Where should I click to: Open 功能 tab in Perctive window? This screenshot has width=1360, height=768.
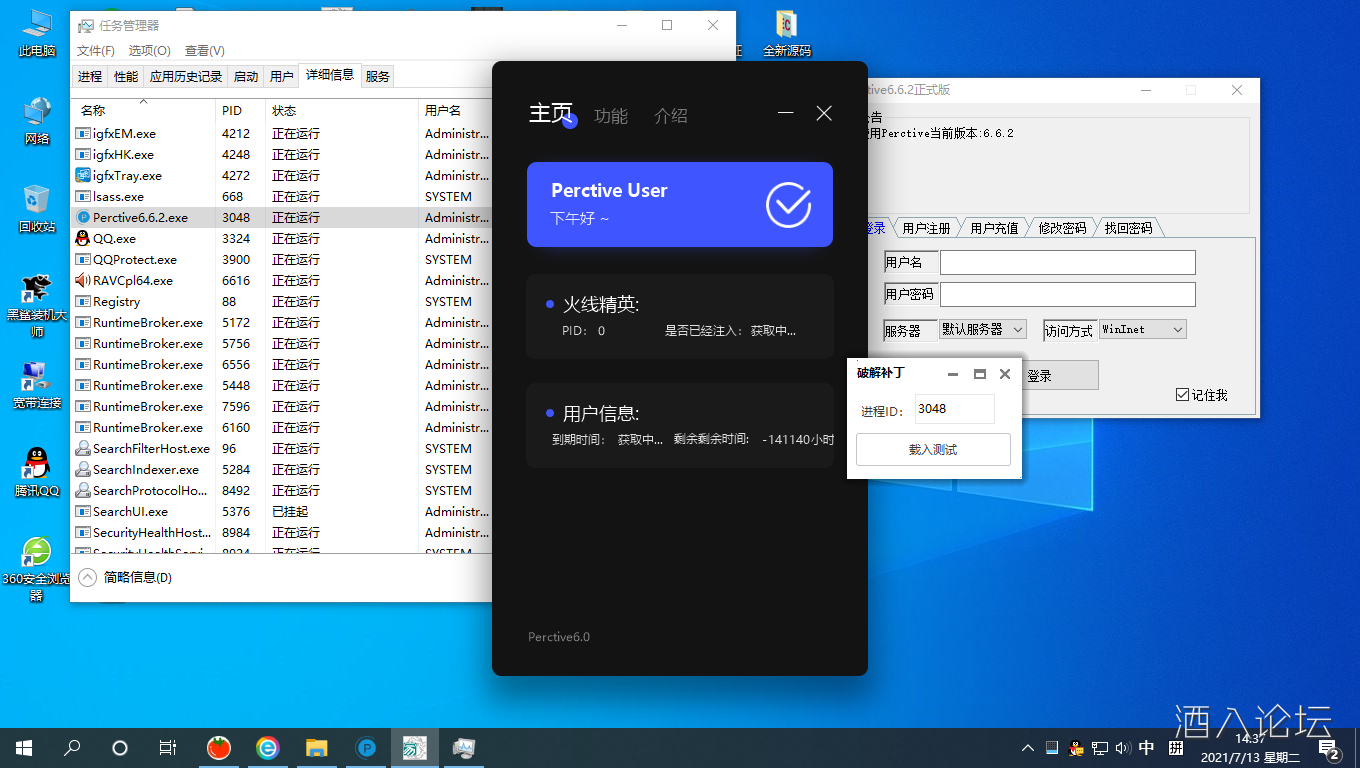coord(611,116)
